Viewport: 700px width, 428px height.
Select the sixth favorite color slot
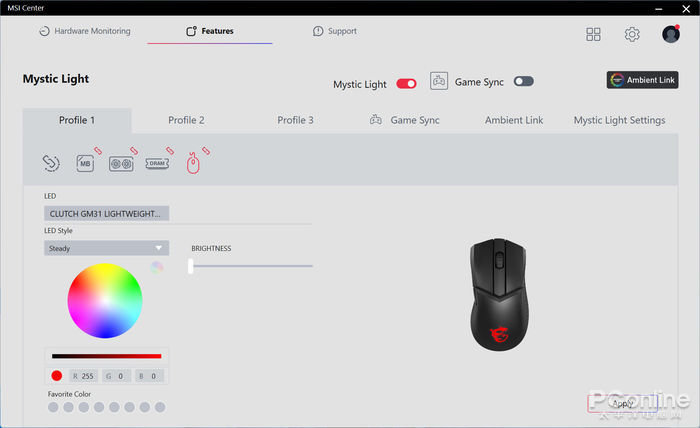tap(129, 407)
